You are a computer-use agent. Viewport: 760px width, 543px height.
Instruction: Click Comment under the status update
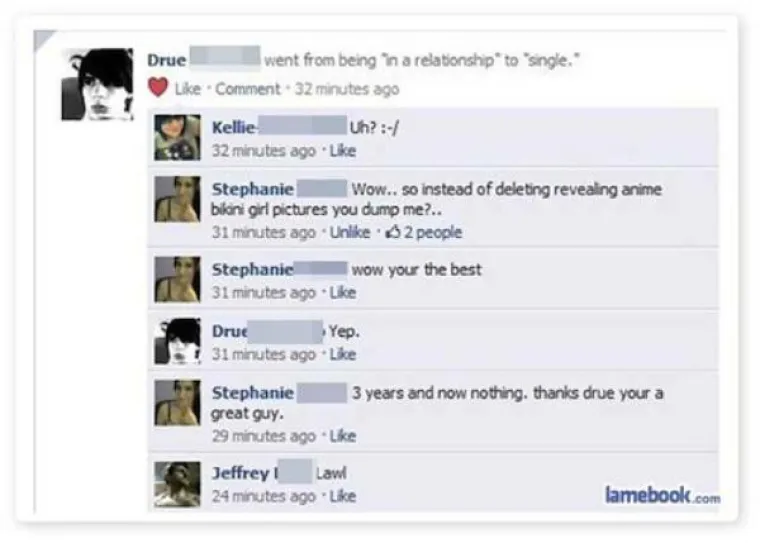pyautogui.click(x=248, y=89)
